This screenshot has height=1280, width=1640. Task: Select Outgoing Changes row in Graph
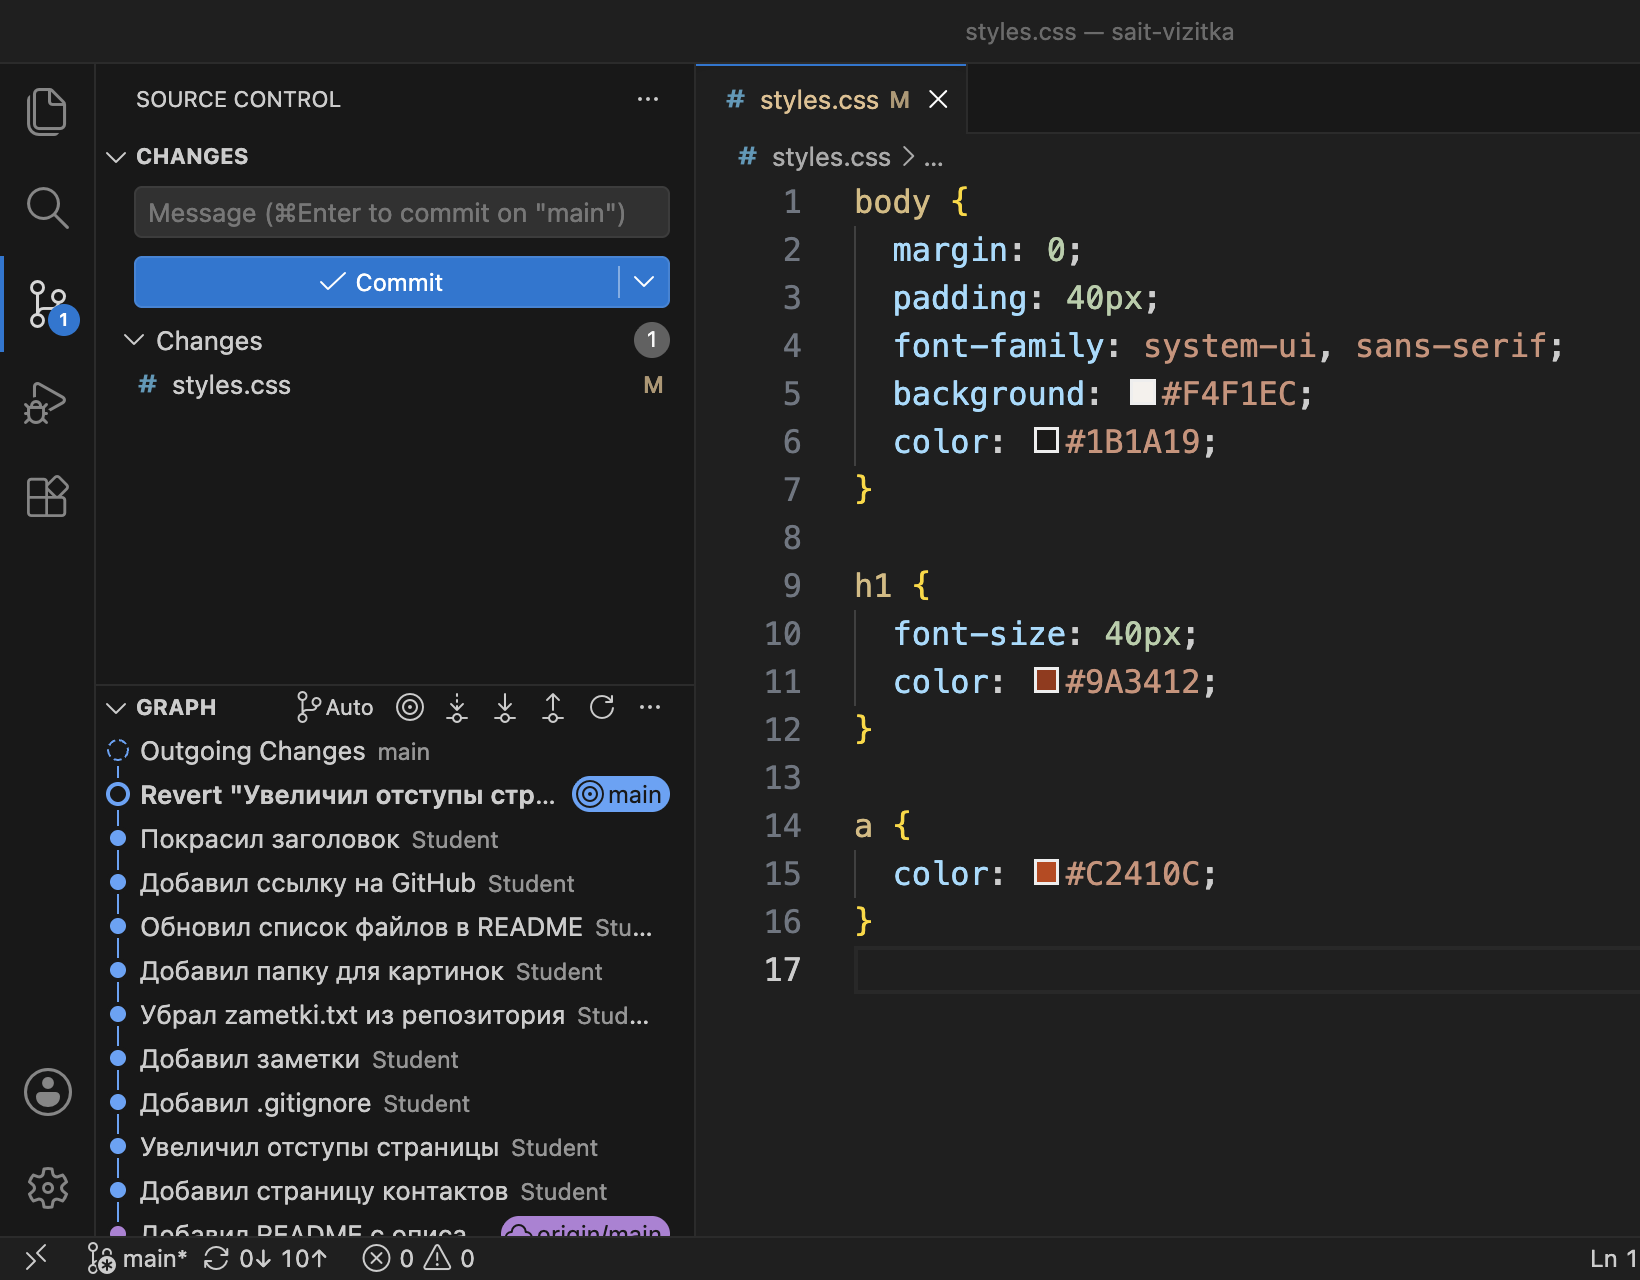(395, 751)
